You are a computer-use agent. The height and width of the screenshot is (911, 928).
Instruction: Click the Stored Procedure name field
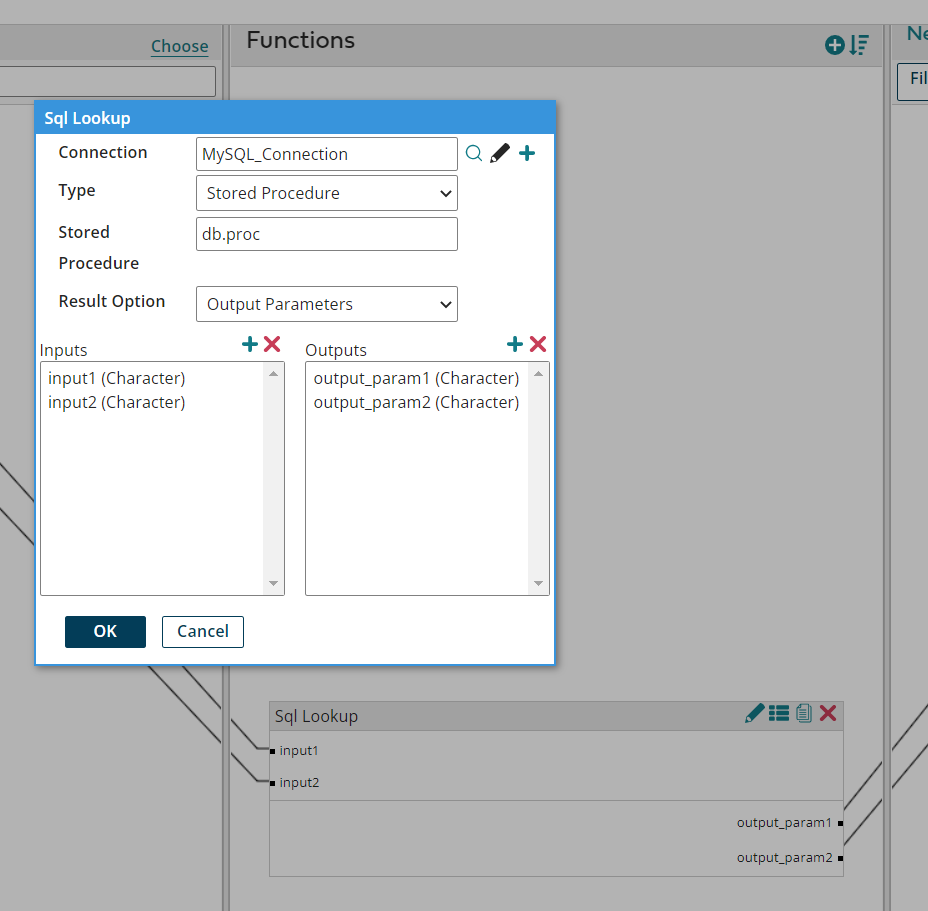pos(326,233)
